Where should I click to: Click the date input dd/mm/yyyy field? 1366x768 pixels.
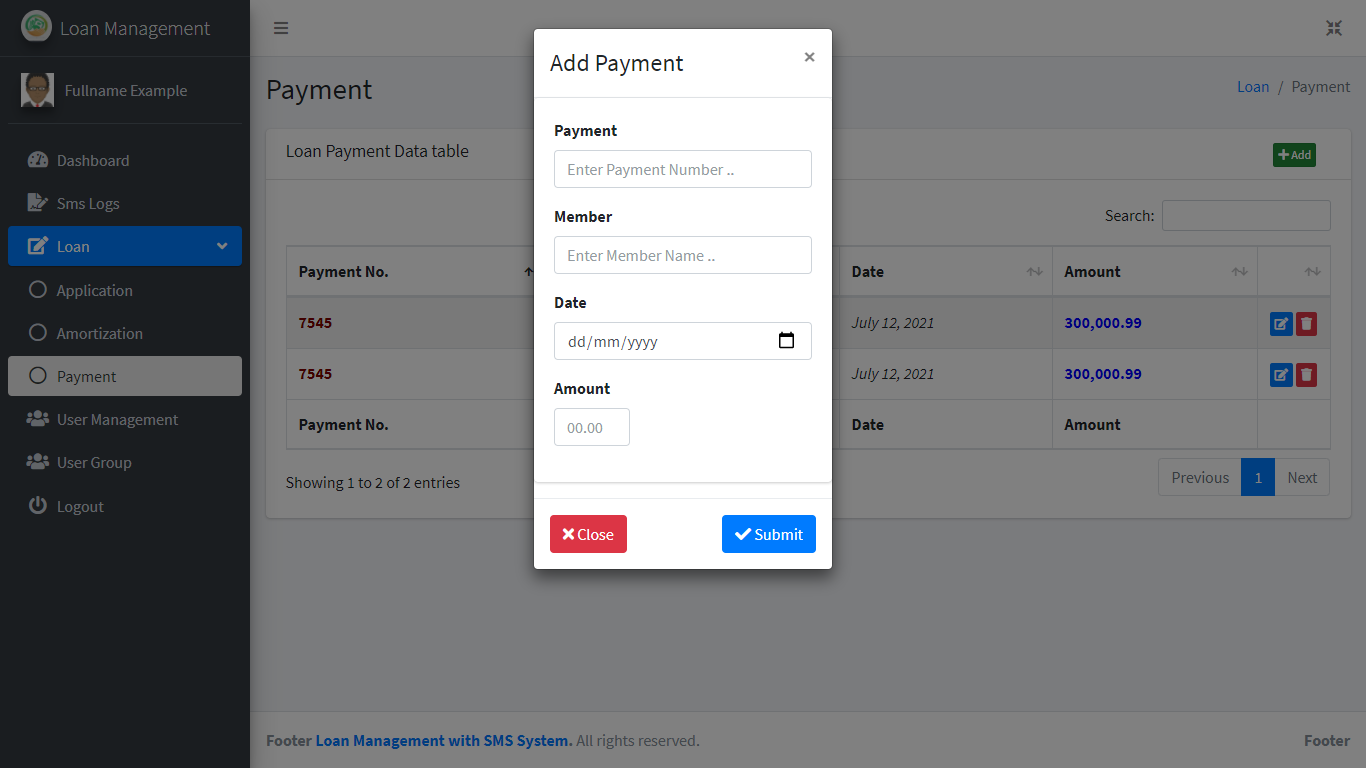[683, 341]
